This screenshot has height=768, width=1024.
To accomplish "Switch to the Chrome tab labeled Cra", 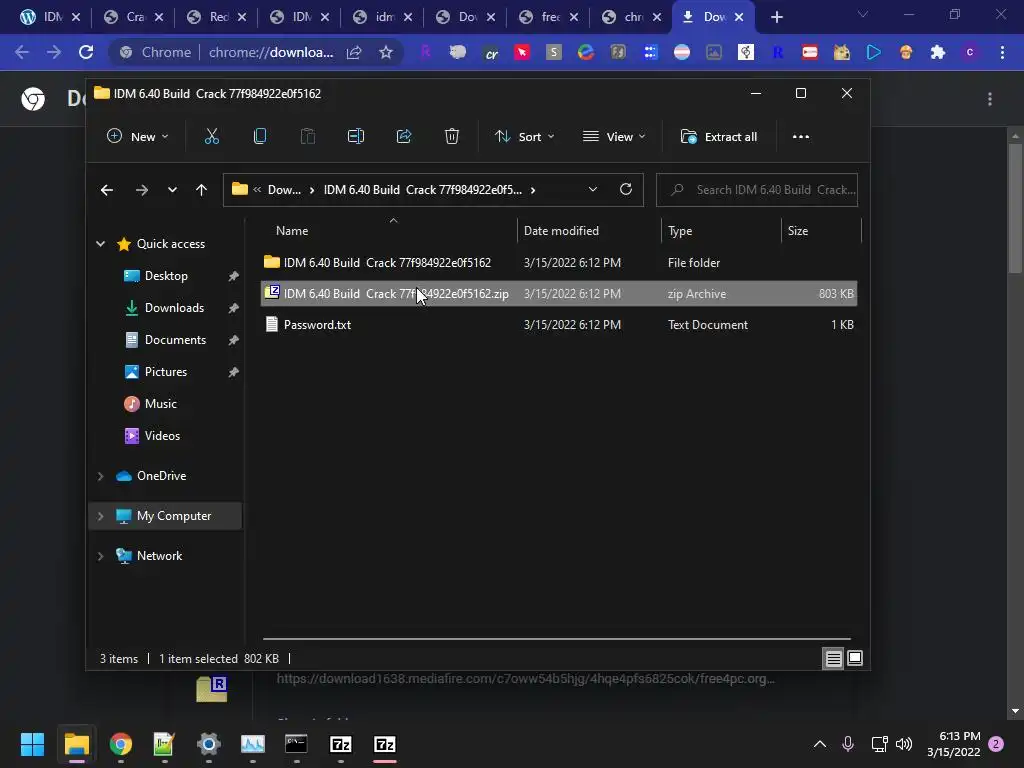I will 134,17.
